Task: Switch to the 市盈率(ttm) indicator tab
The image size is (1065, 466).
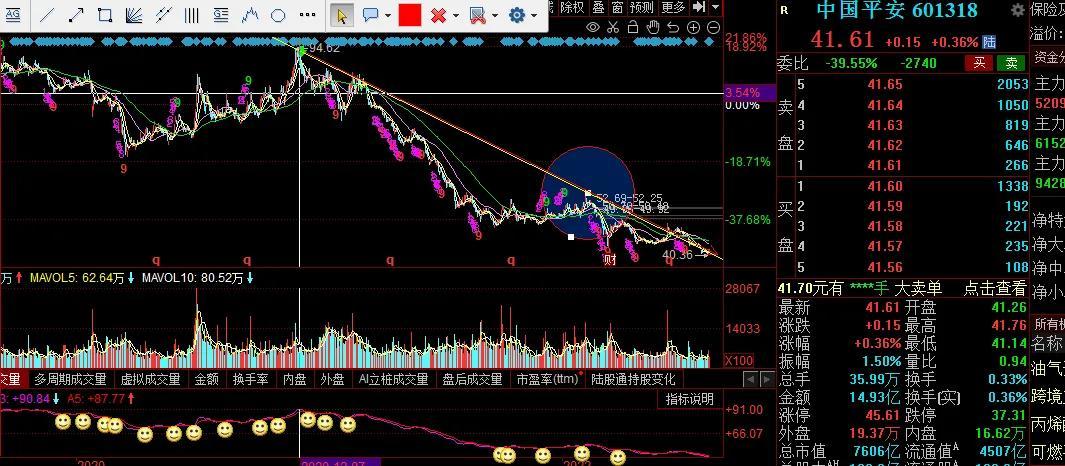Action: point(547,380)
